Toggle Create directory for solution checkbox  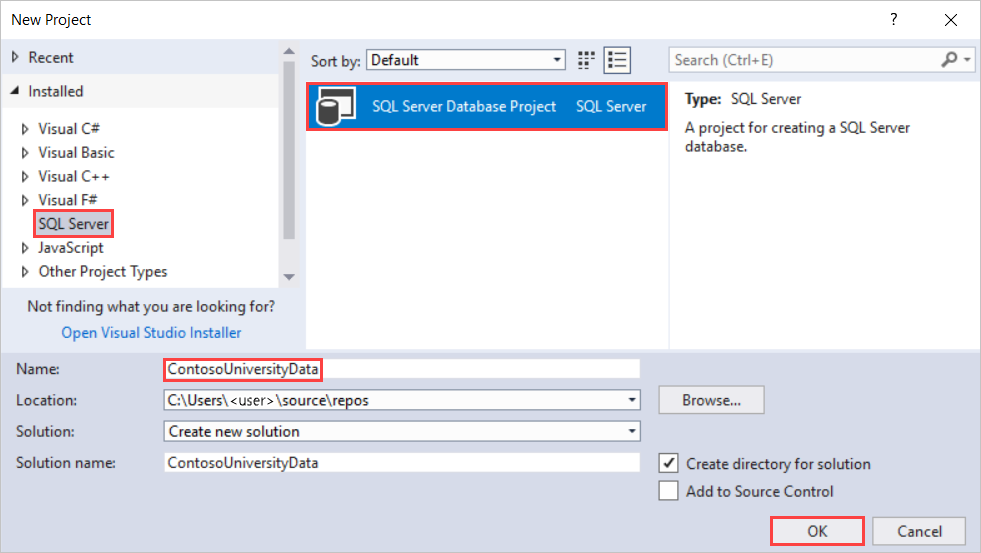click(x=669, y=464)
